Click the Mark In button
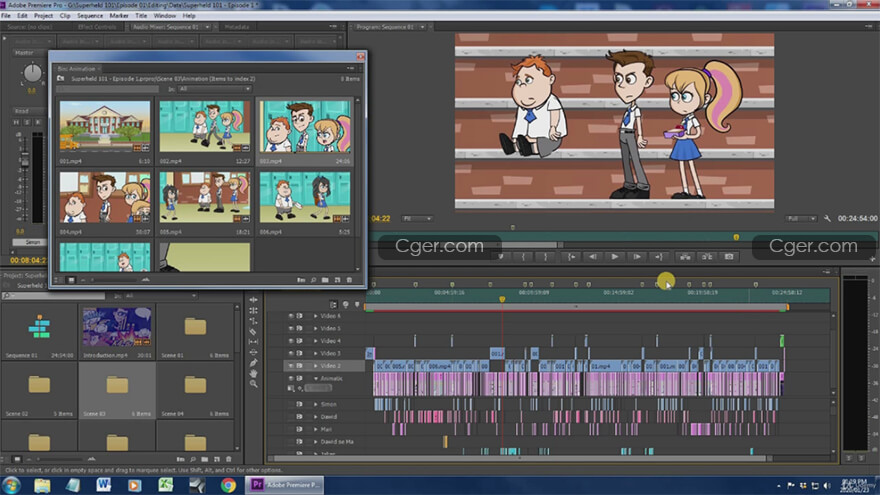Viewport: 880px width, 495px height. (x=524, y=256)
